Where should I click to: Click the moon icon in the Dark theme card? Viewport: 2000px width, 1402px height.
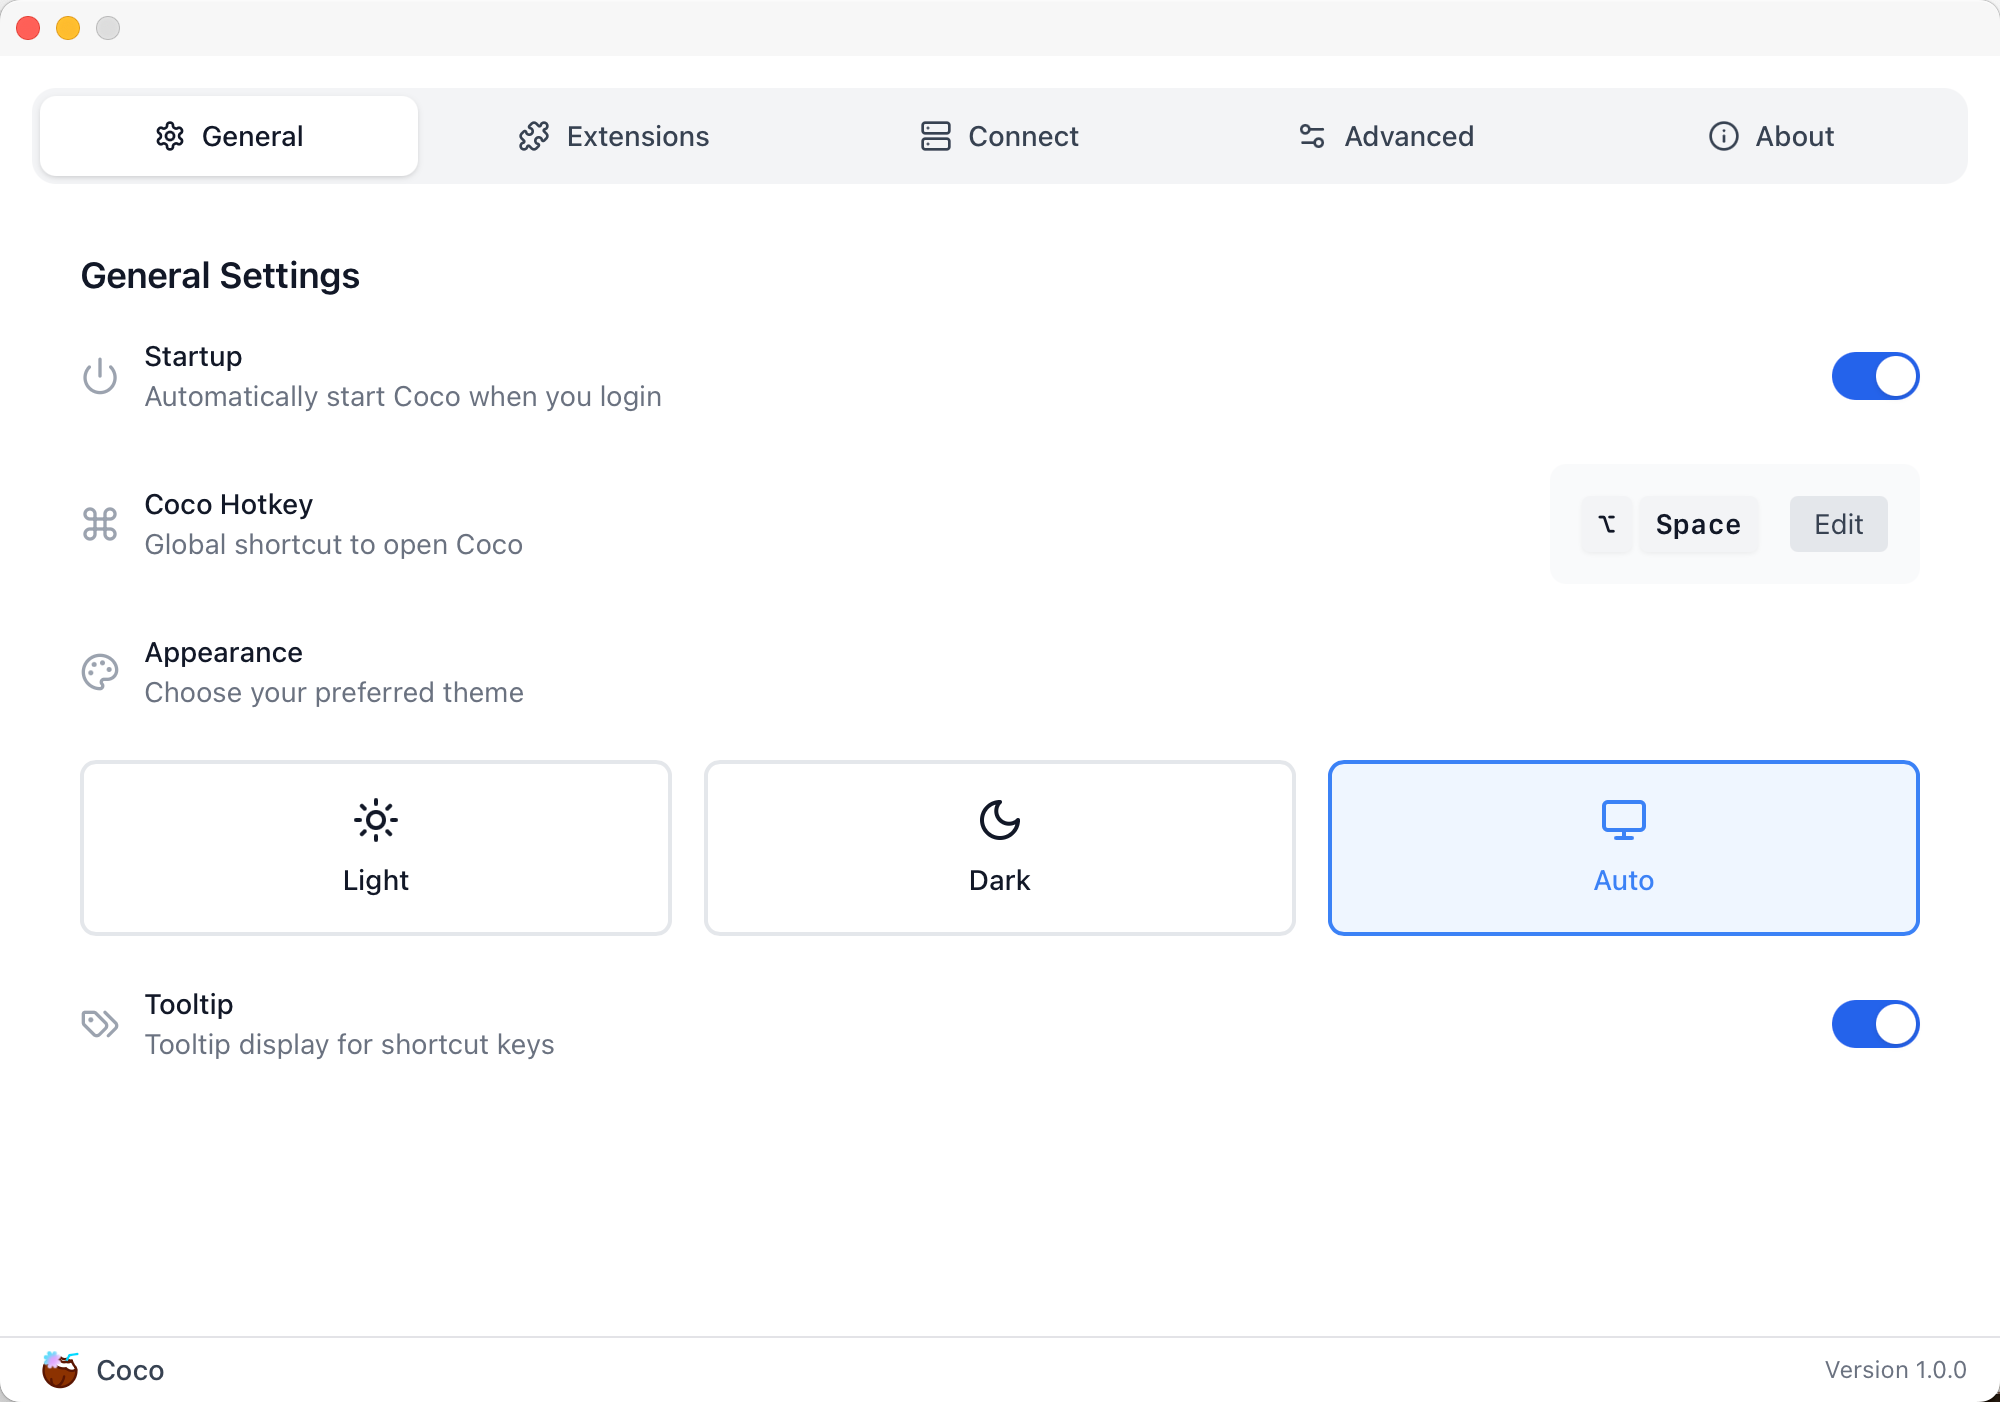tap(999, 820)
